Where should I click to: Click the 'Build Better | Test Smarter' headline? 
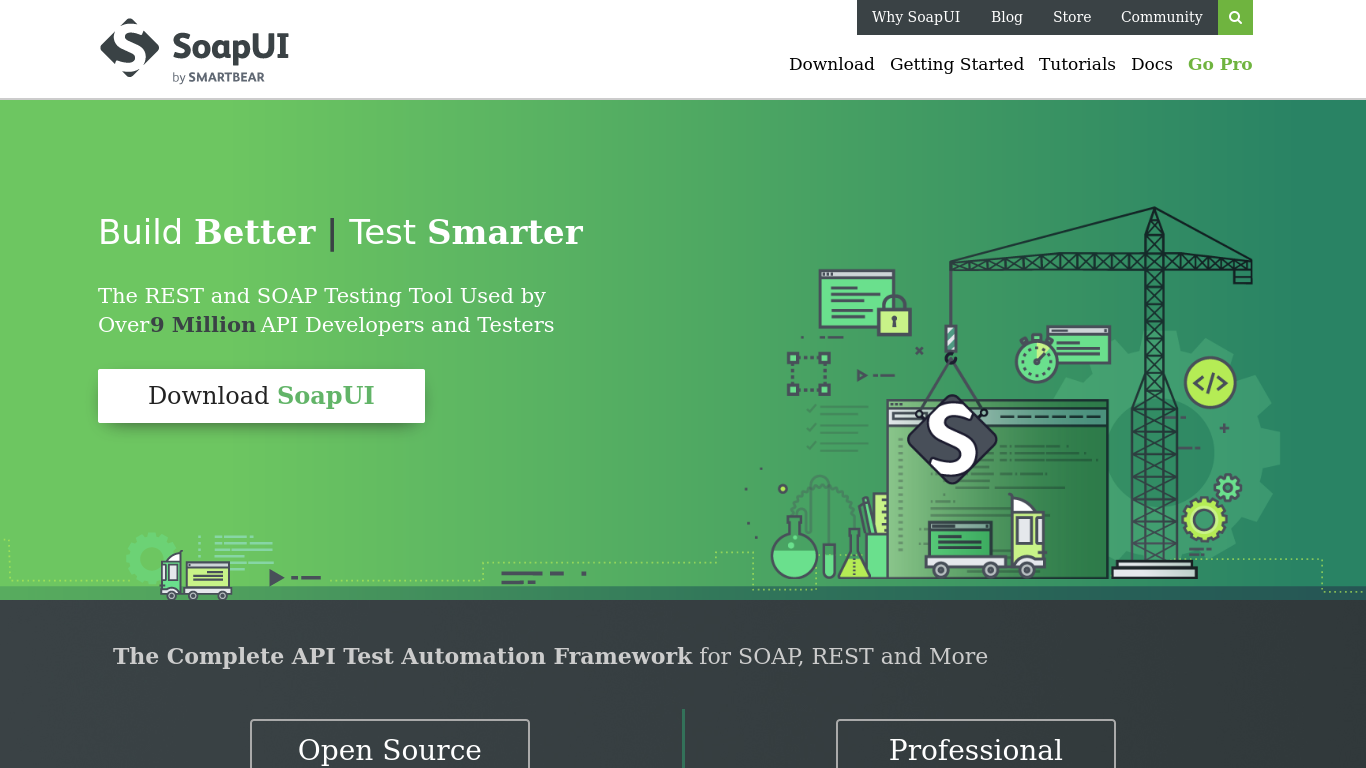click(340, 232)
